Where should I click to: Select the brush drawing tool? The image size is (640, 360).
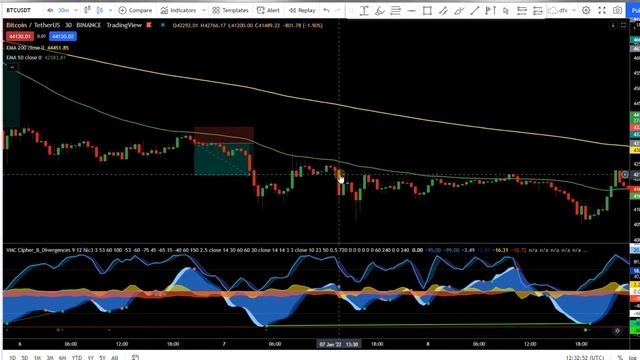380,11
